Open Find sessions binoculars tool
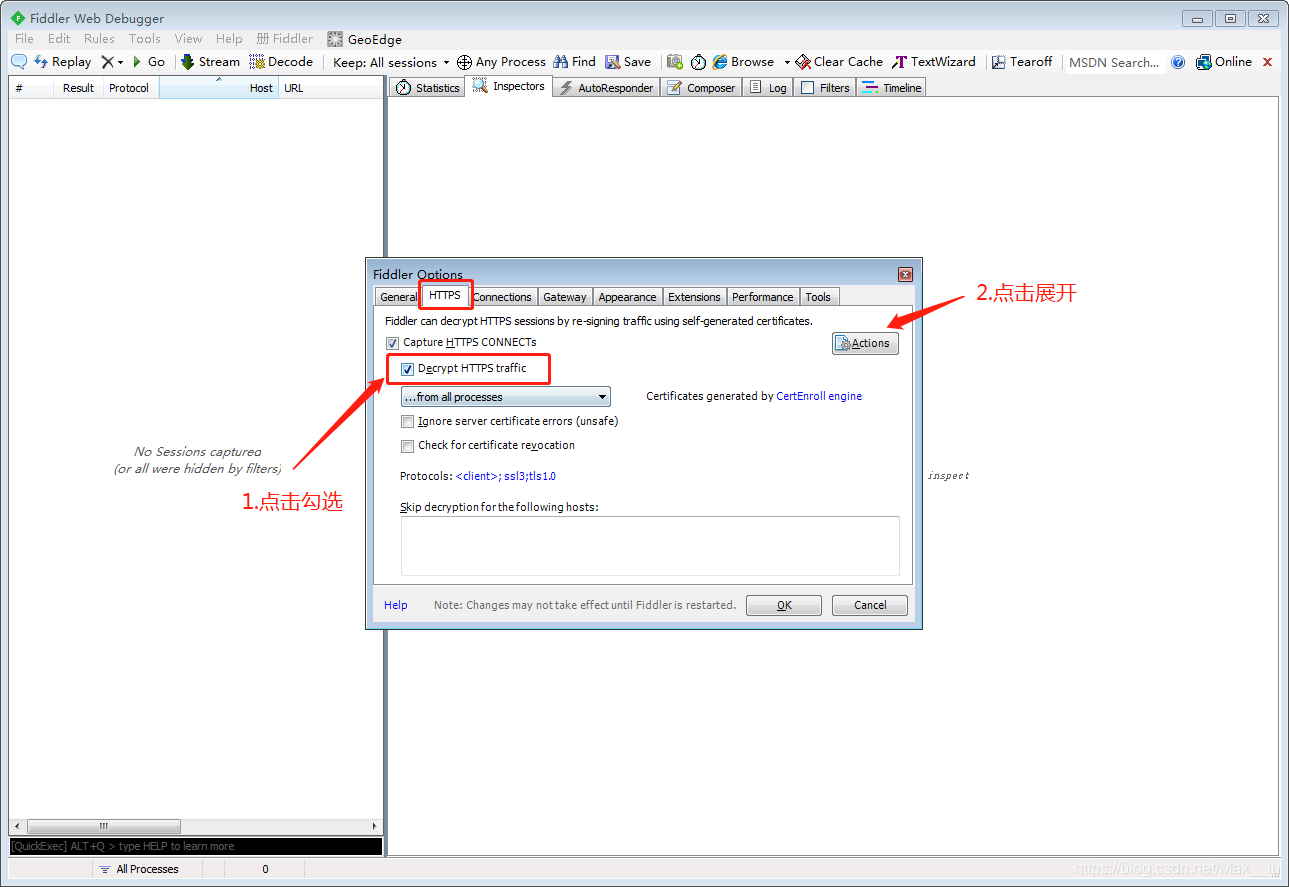Image resolution: width=1289 pixels, height=887 pixels. [x=574, y=62]
